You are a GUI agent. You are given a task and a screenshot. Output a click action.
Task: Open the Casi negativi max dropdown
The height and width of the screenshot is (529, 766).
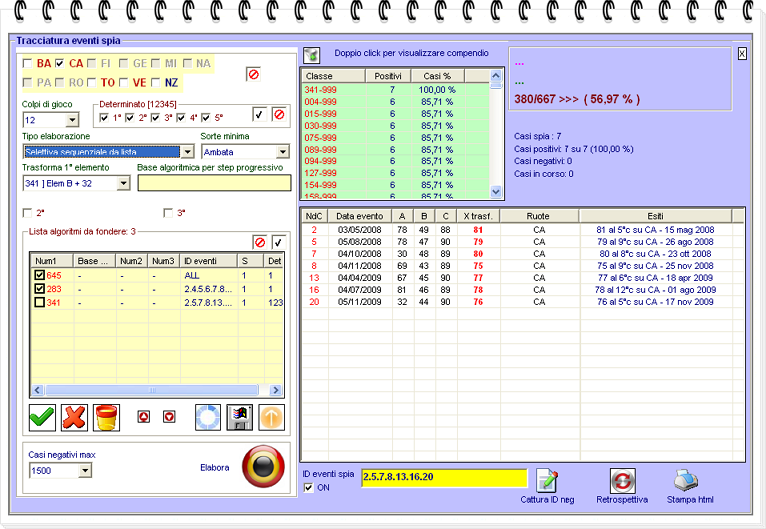point(84,470)
